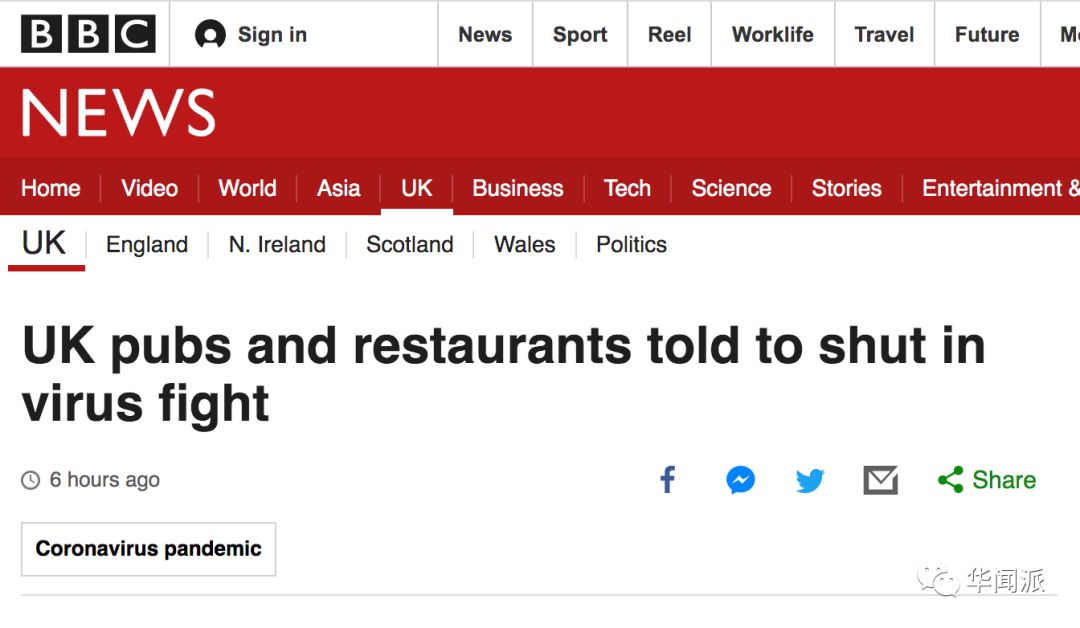This screenshot has height=628, width=1080.
Task: Click the Coronavirus pandemic topic tag
Action: click(x=148, y=549)
